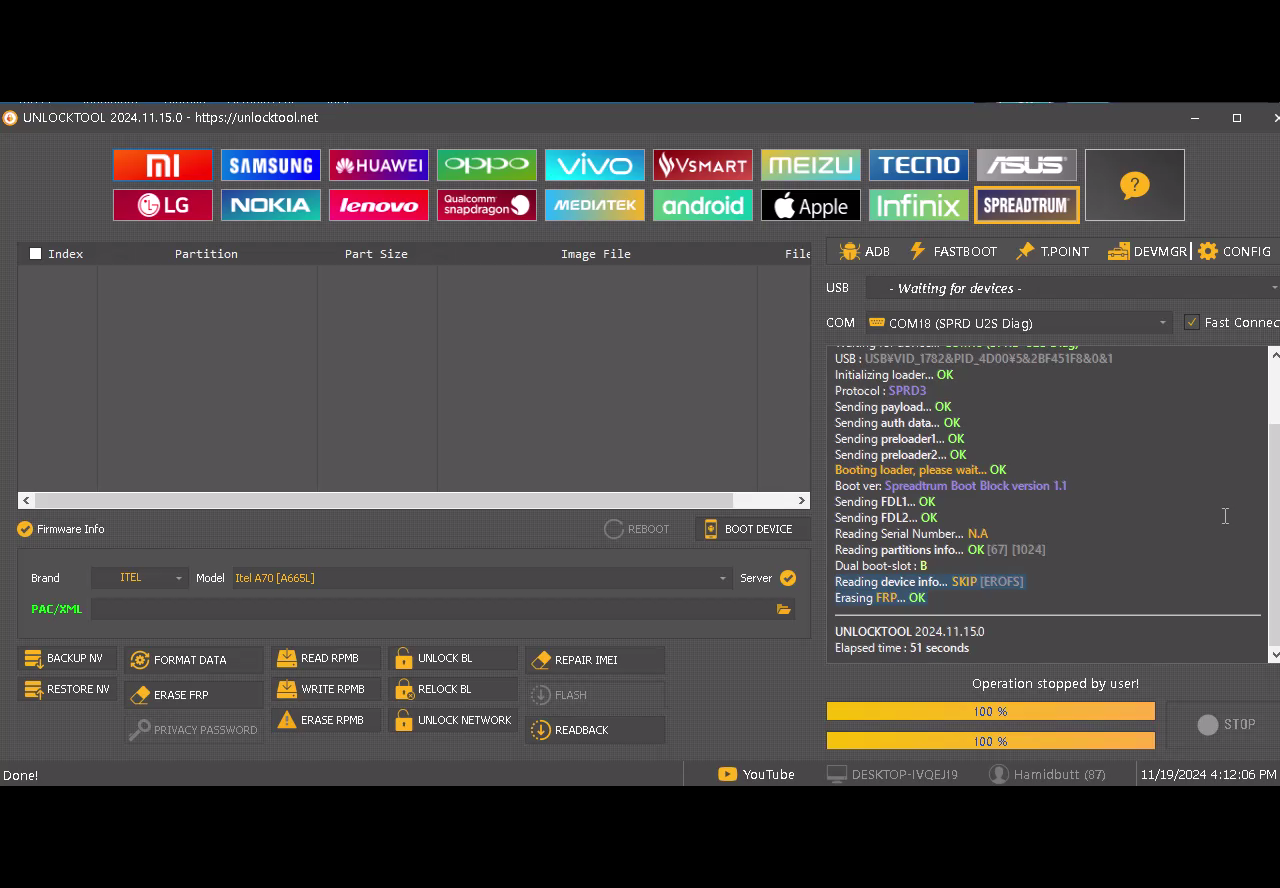Select the Nokia brand tile
1280x888 pixels.
coord(270,205)
